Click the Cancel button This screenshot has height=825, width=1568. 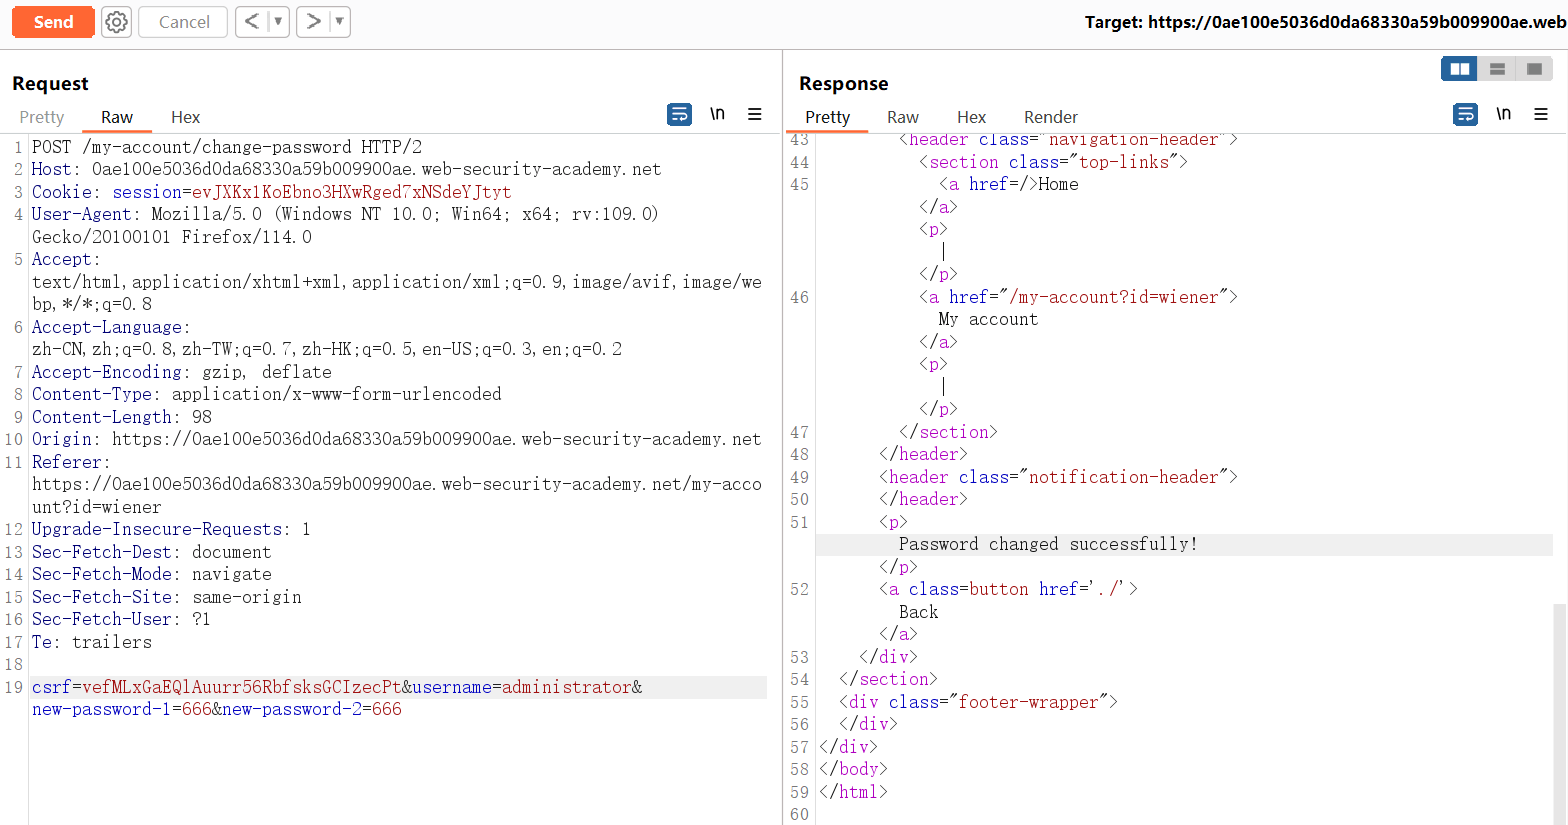point(184,22)
